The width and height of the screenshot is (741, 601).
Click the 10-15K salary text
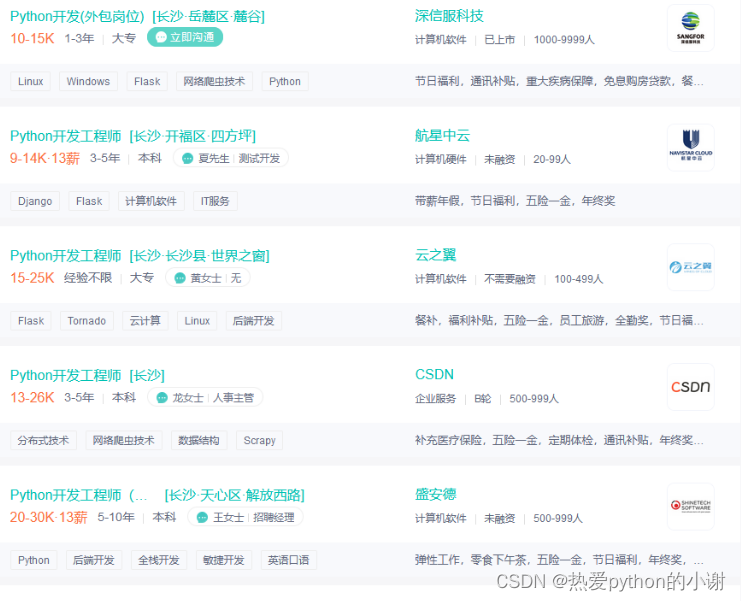tap(33, 38)
